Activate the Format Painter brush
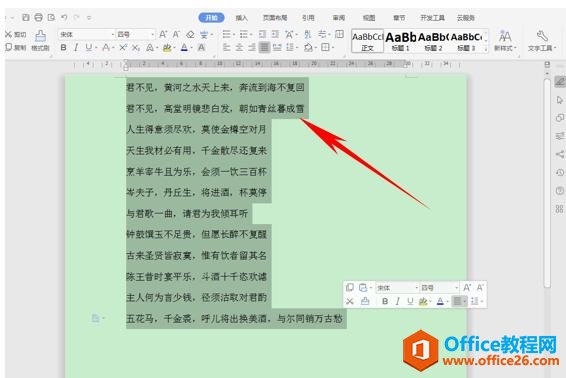This screenshot has height=378, width=566. click(40, 40)
